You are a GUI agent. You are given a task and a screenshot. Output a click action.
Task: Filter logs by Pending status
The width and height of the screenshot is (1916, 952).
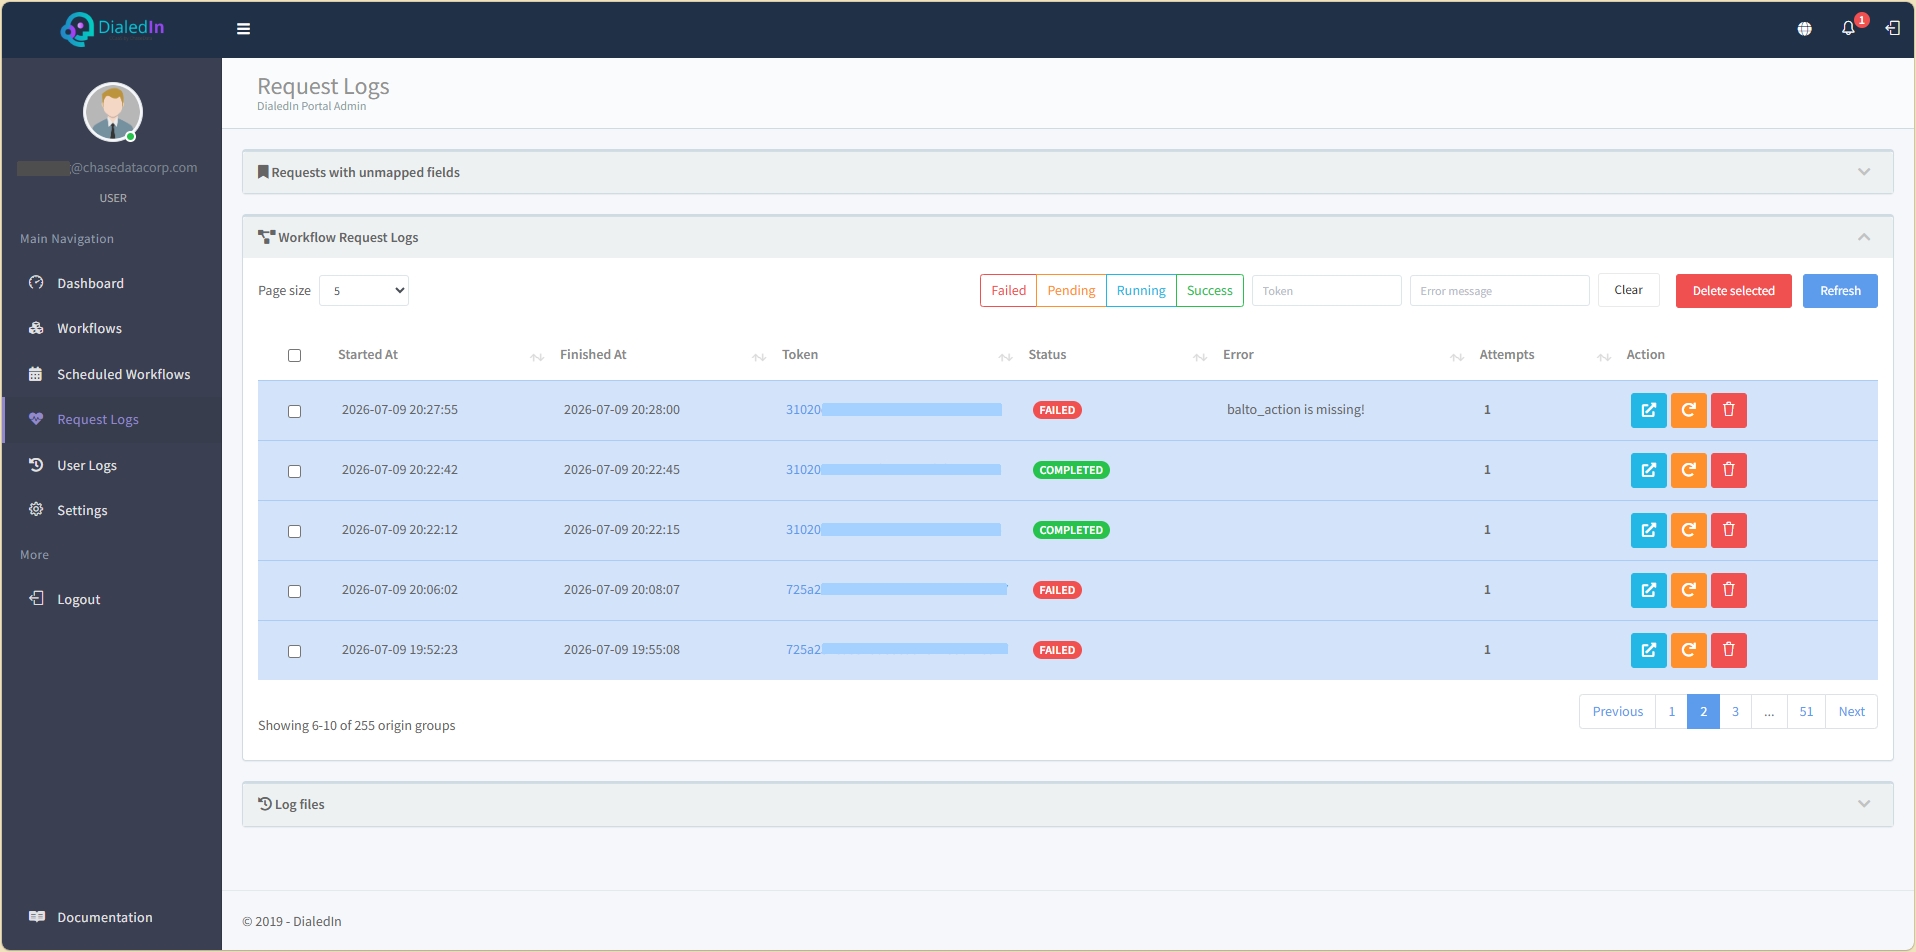(1071, 291)
